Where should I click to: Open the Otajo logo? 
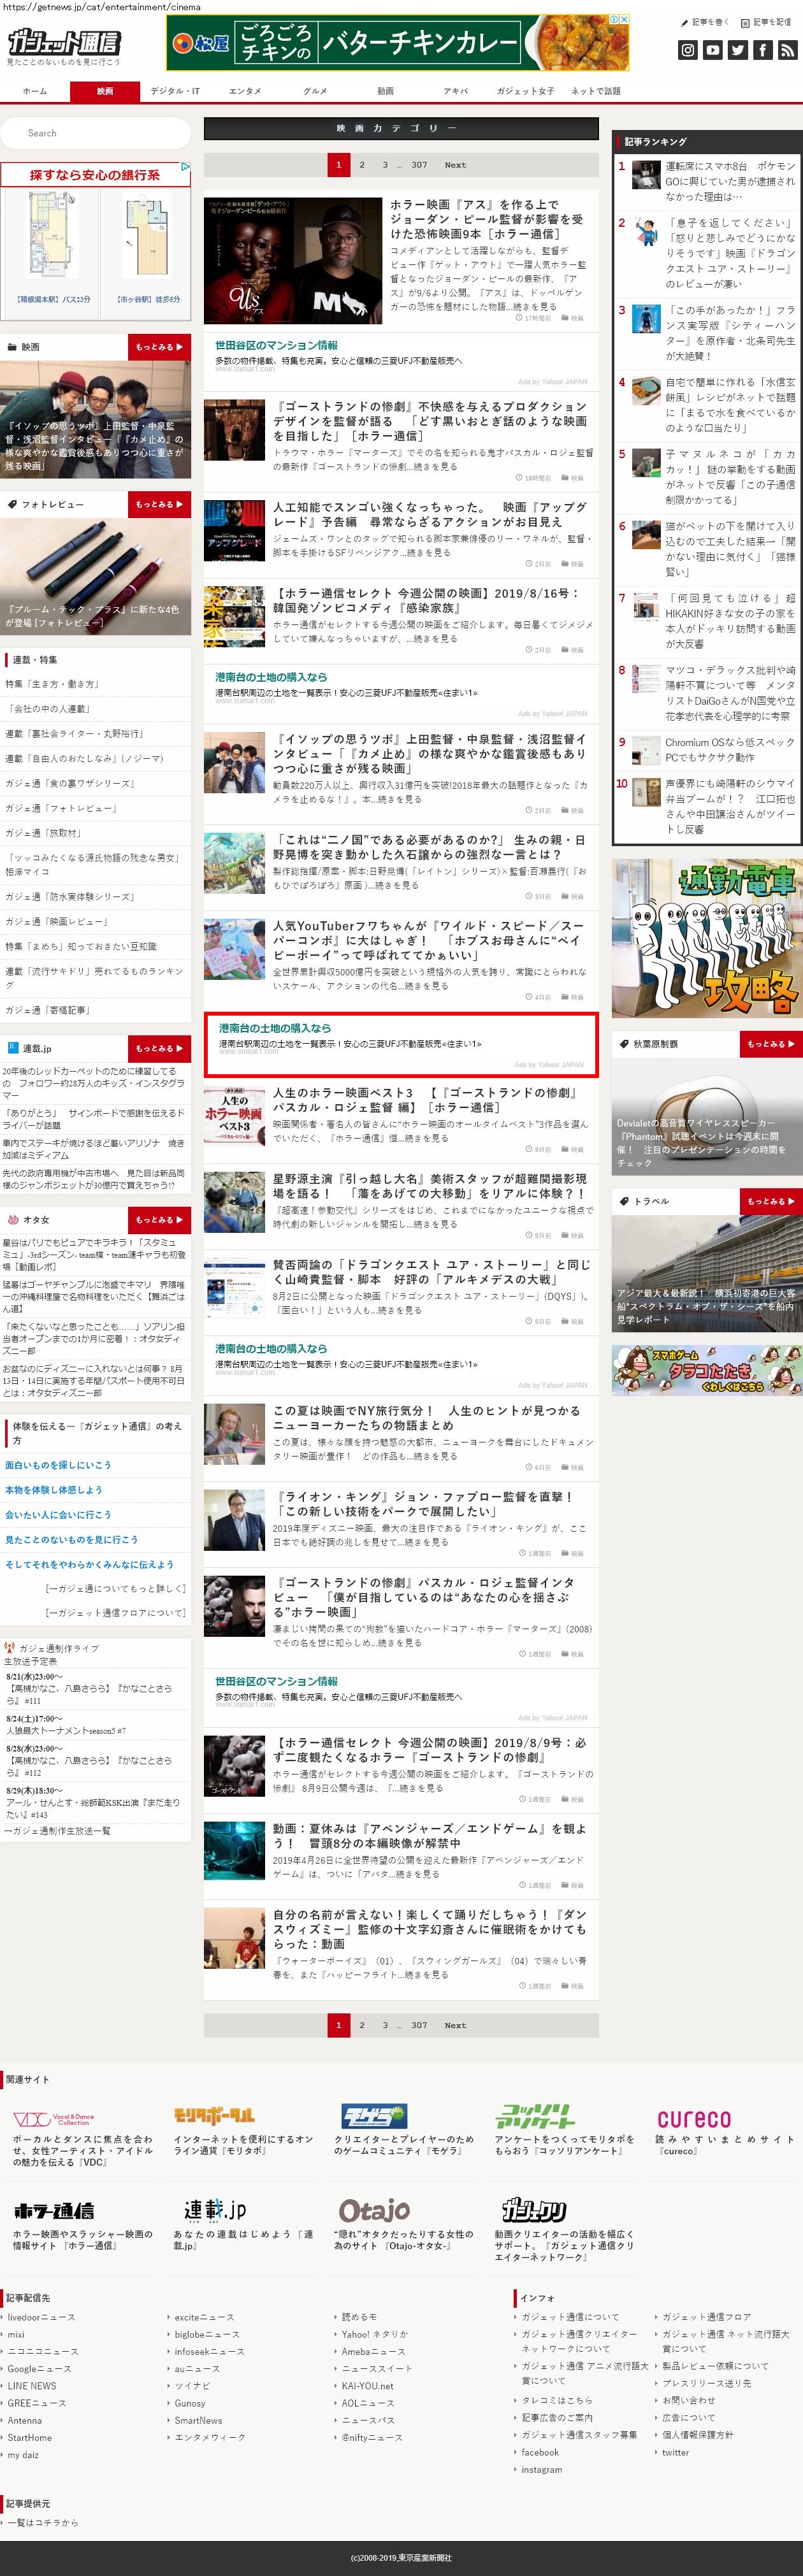pos(374,2210)
